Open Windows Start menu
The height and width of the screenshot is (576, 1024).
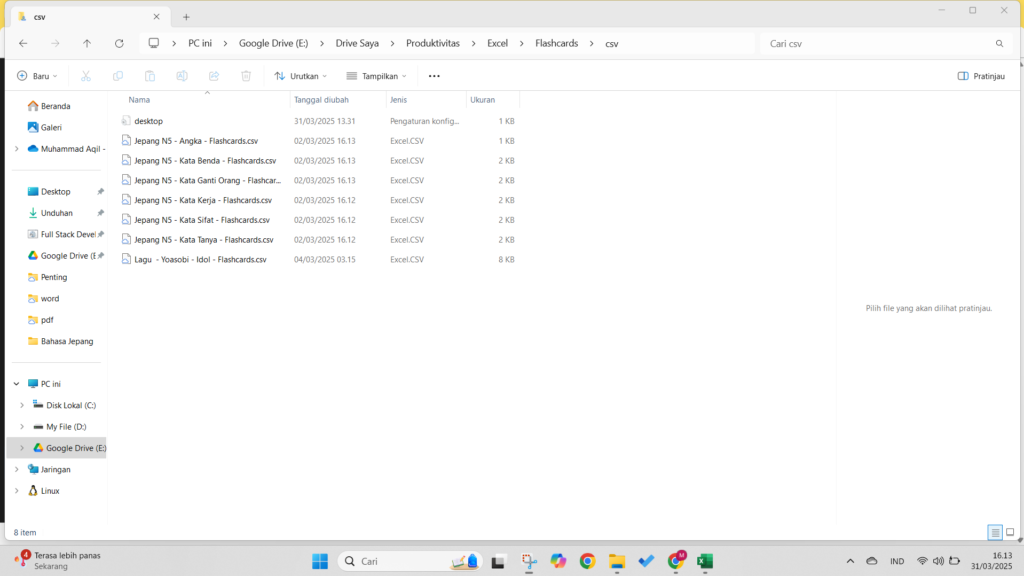click(320, 561)
